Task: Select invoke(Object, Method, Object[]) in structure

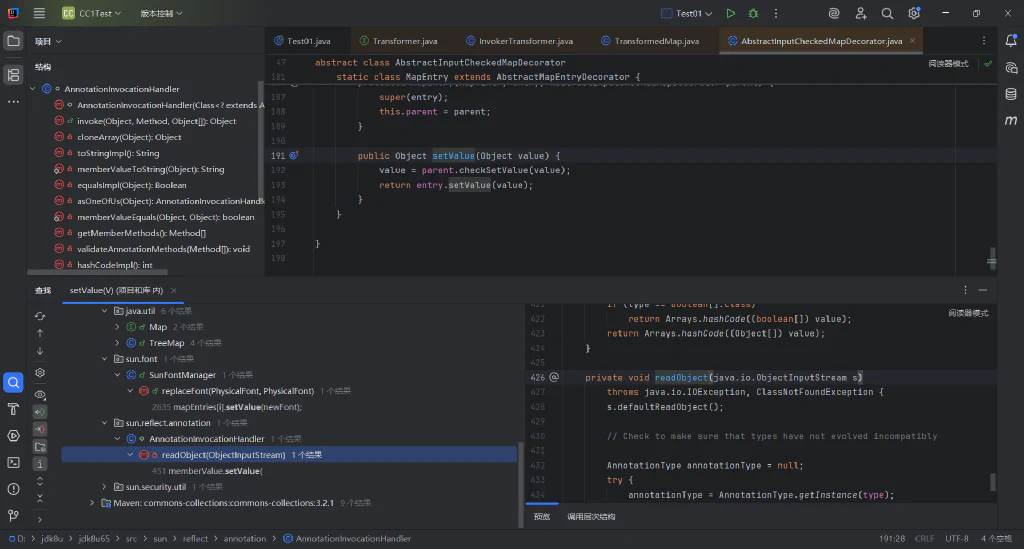Action: tap(157, 121)
